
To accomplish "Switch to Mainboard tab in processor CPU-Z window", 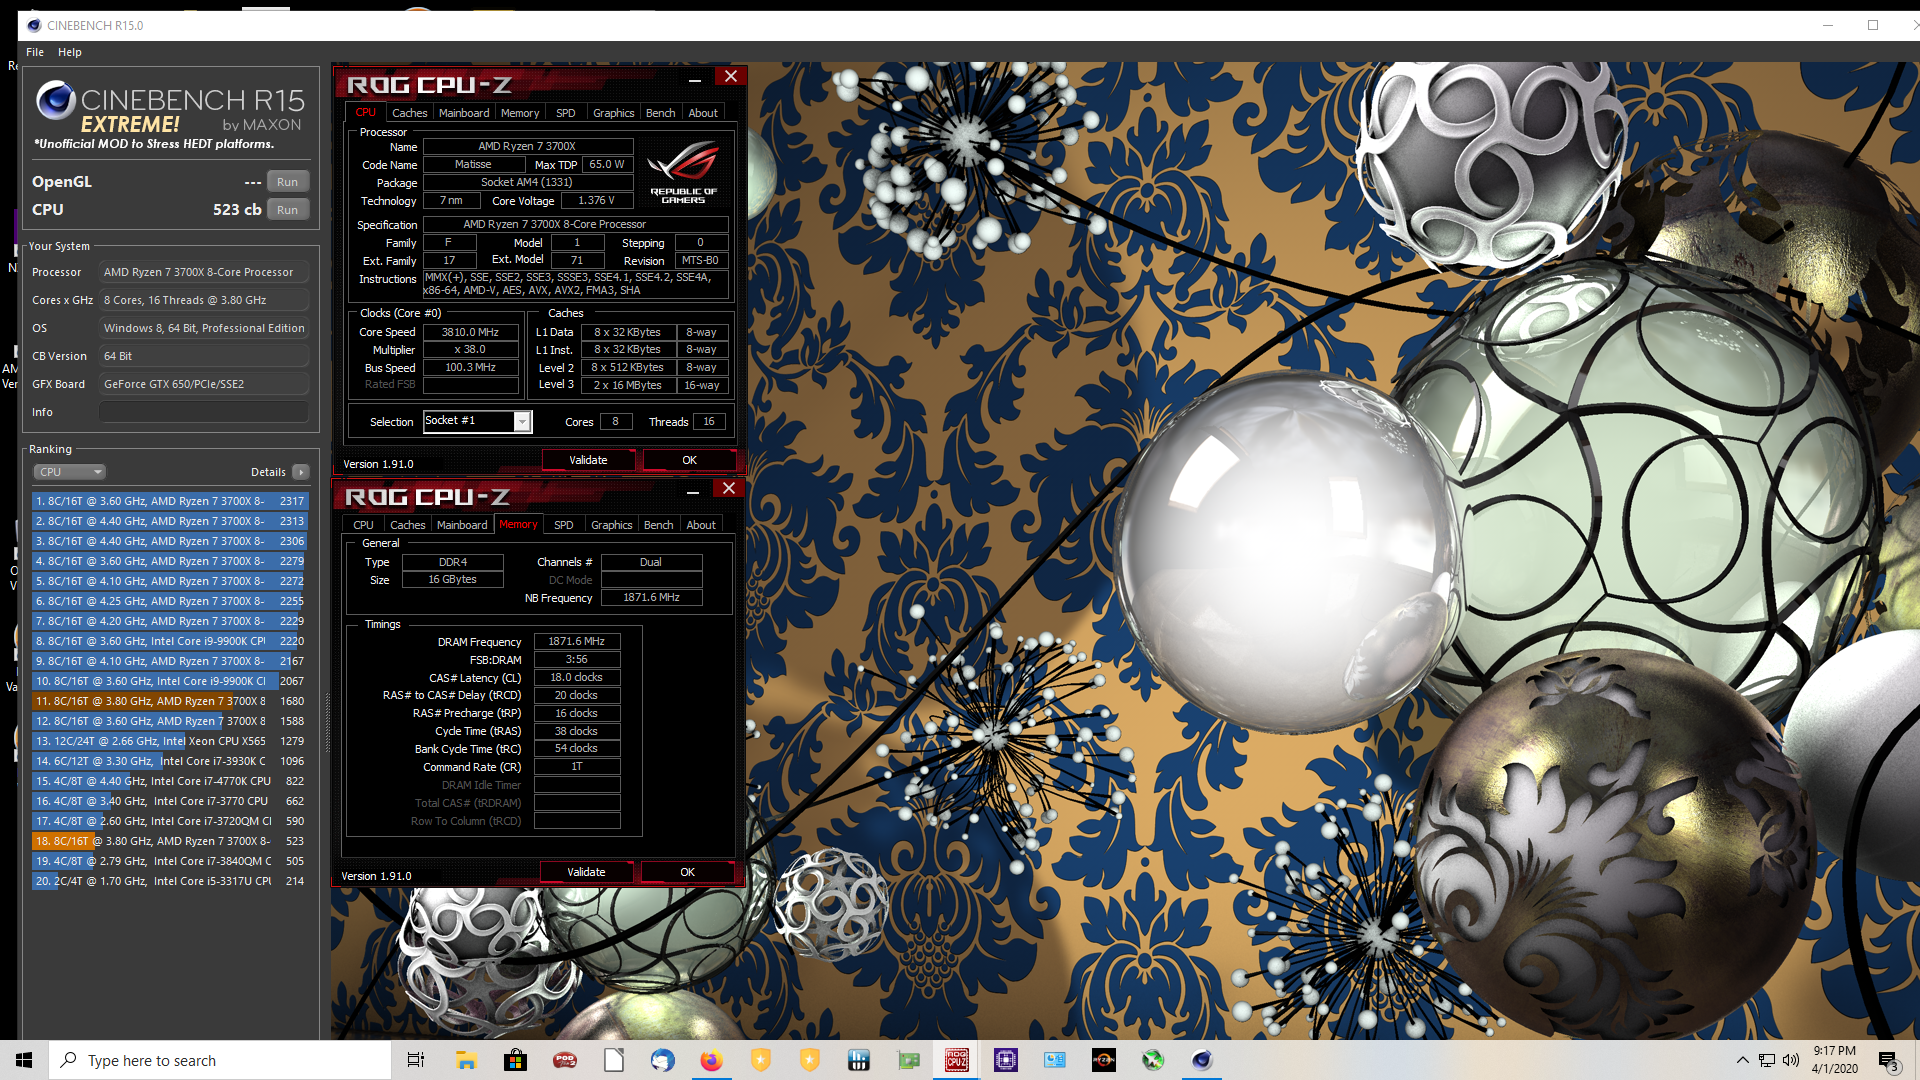I will 464,113.
